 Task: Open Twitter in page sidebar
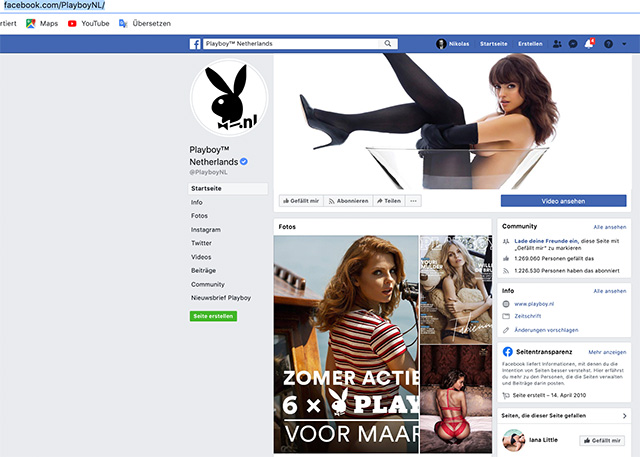pyautogui.click(x=201, y=243)
